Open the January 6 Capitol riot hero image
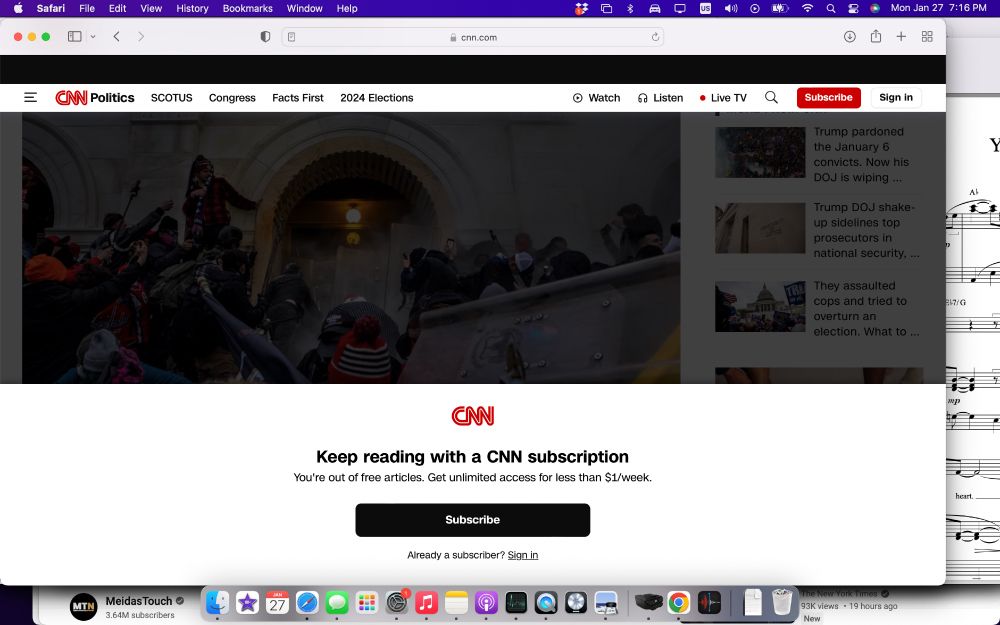 point(351,247)
